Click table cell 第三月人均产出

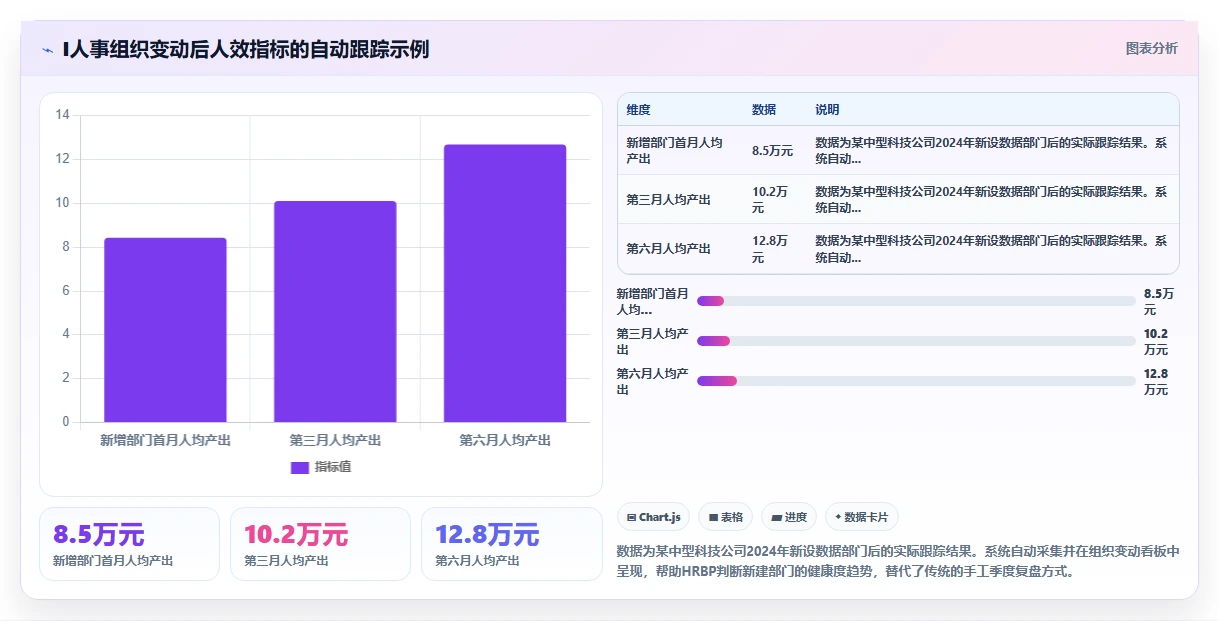(x=669, y=200)
